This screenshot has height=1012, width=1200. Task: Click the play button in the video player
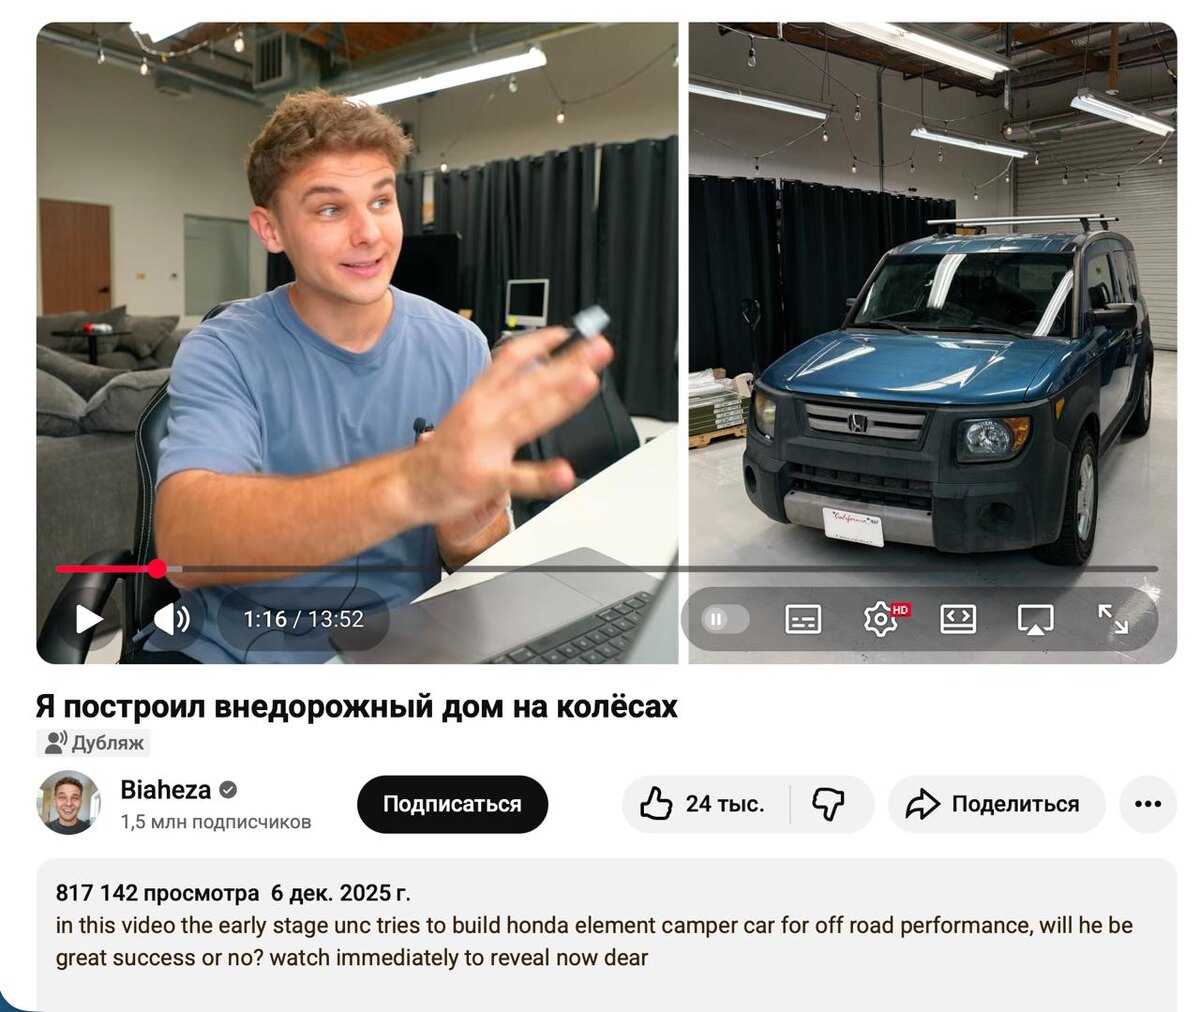click(x=89, y=620)
